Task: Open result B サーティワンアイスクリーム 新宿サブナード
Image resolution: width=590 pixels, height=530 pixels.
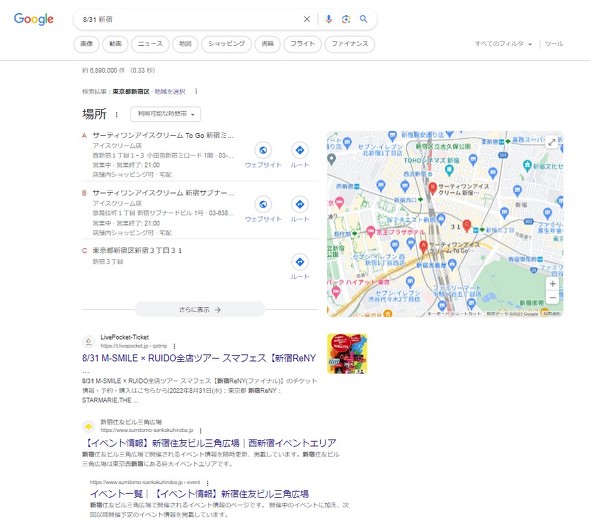Action: click(x=163, y=193)
